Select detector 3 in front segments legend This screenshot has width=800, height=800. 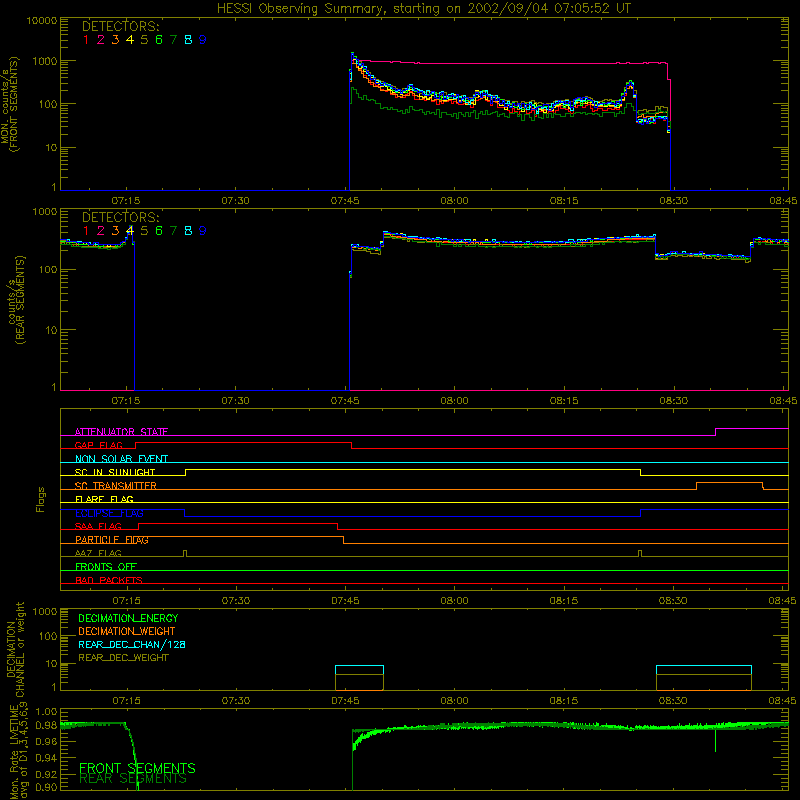pyautogui.click(x=115, y=40)
